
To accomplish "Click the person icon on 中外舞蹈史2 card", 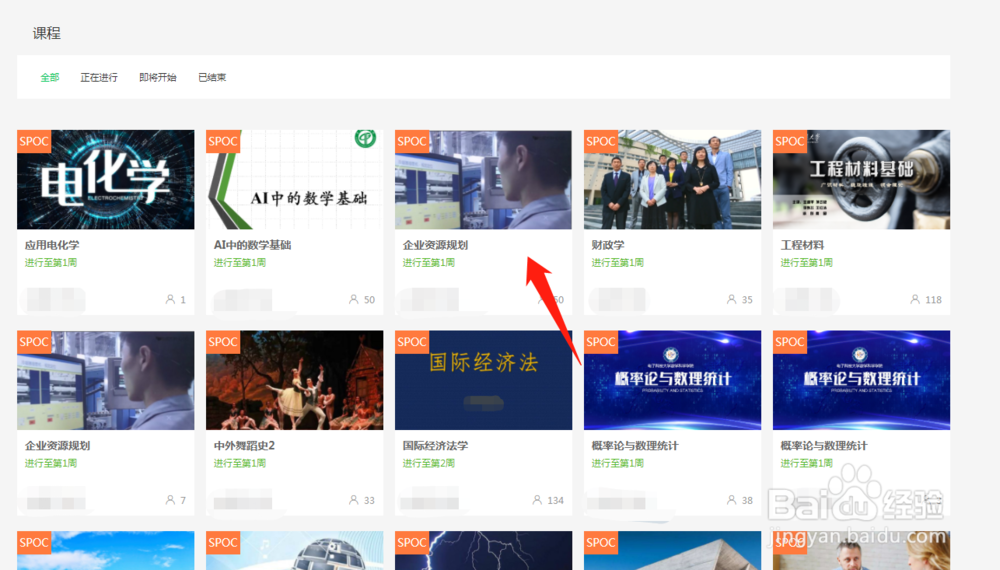I will coord(353,500).
